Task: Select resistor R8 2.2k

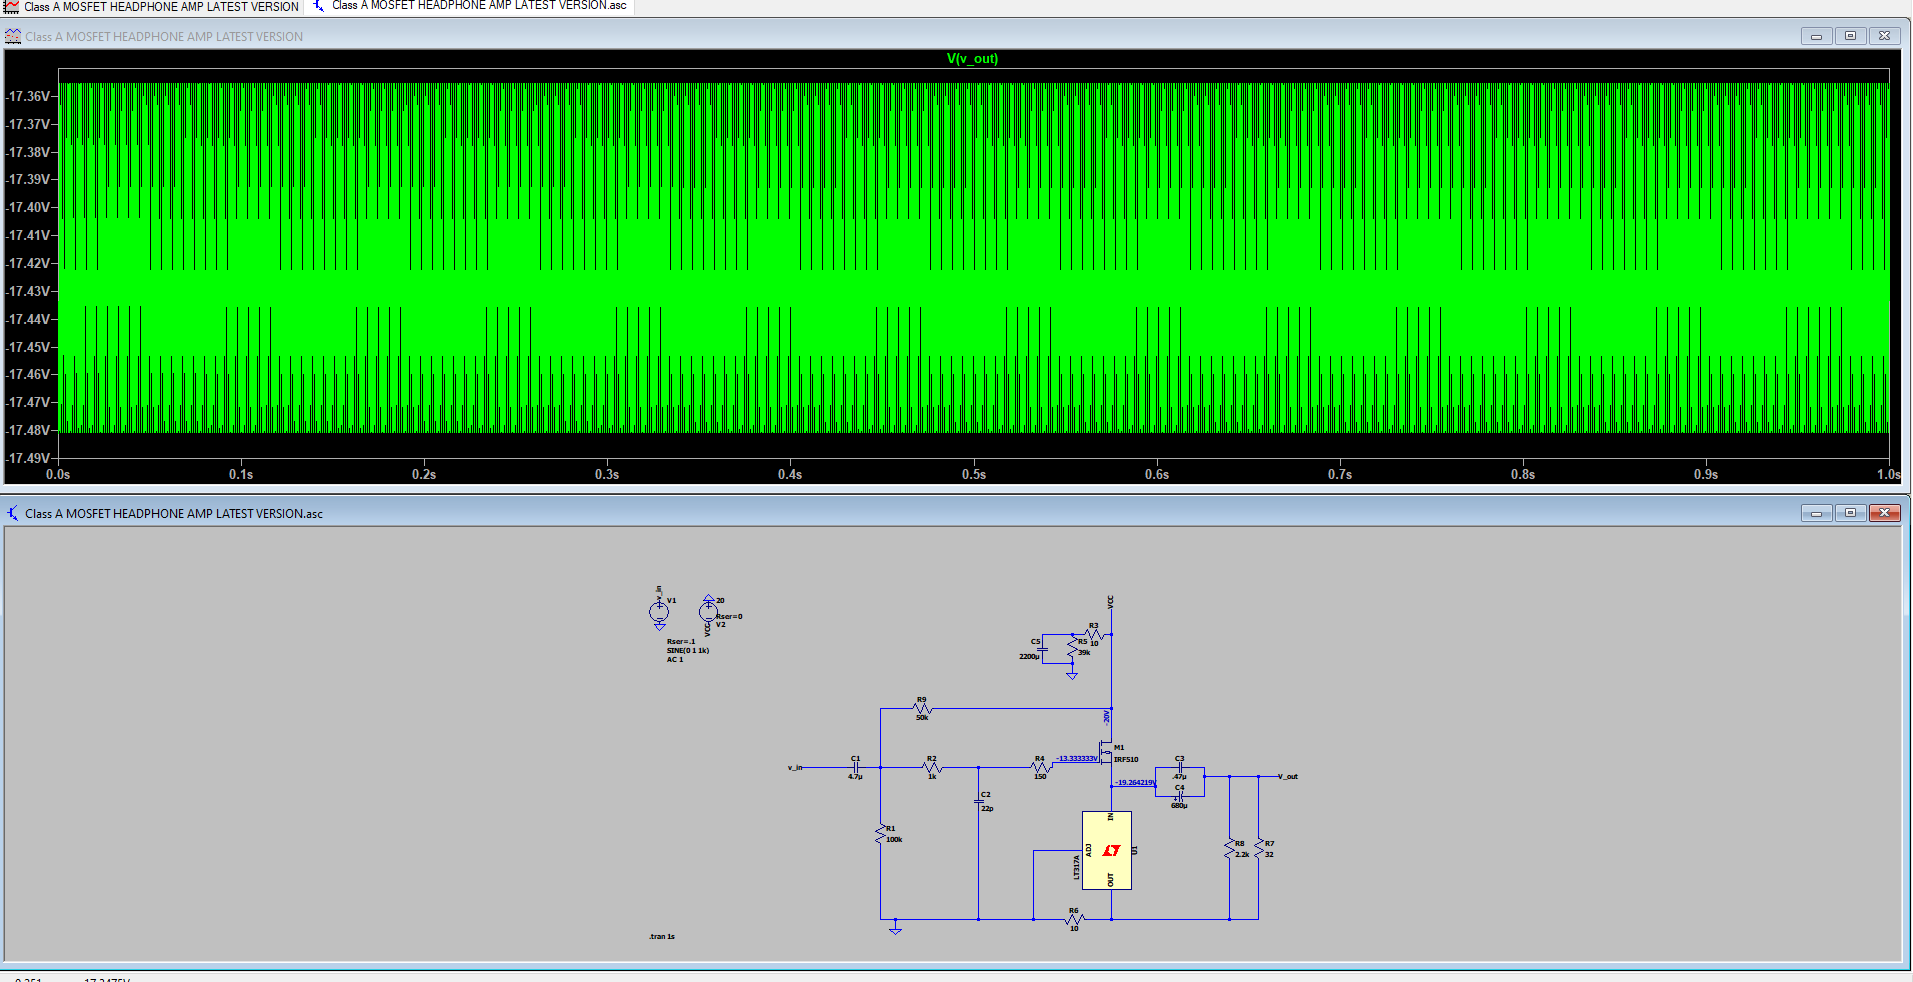Action: pyautogui.click(x=1230, y=848)
